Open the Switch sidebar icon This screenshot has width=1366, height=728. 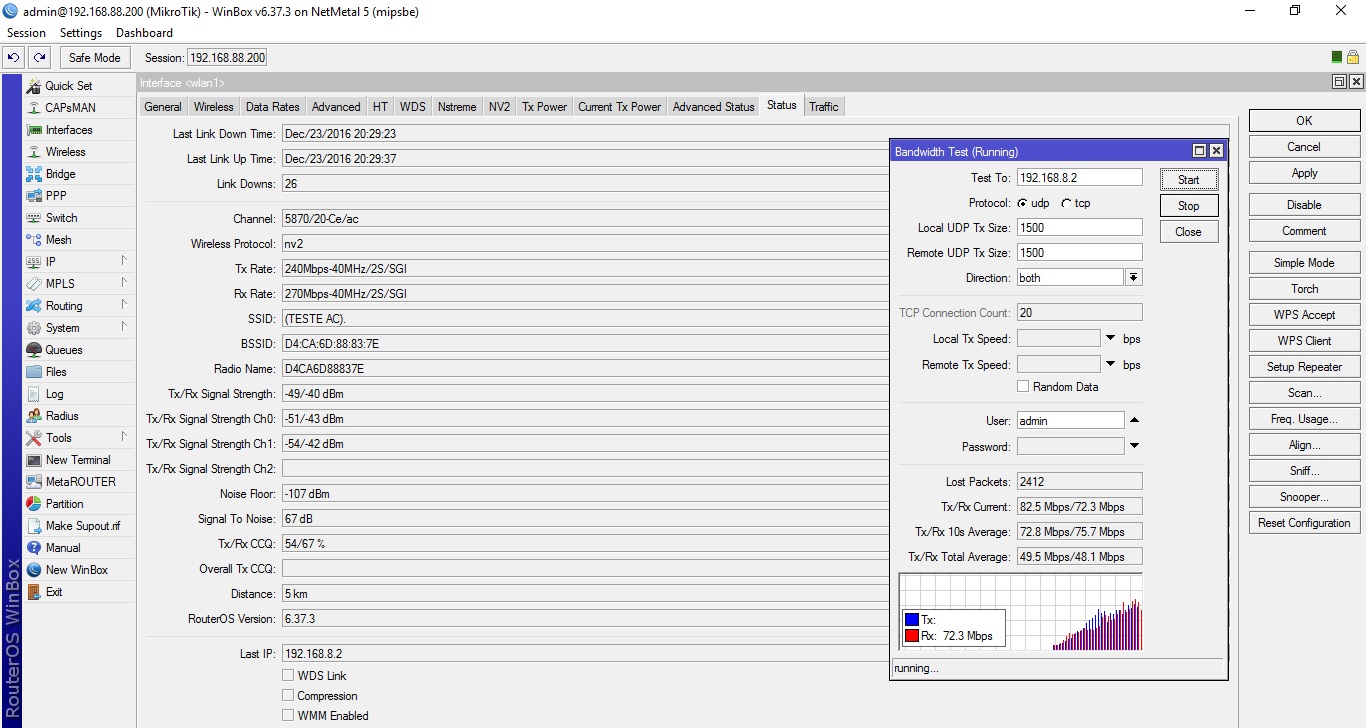coord(33,218)
